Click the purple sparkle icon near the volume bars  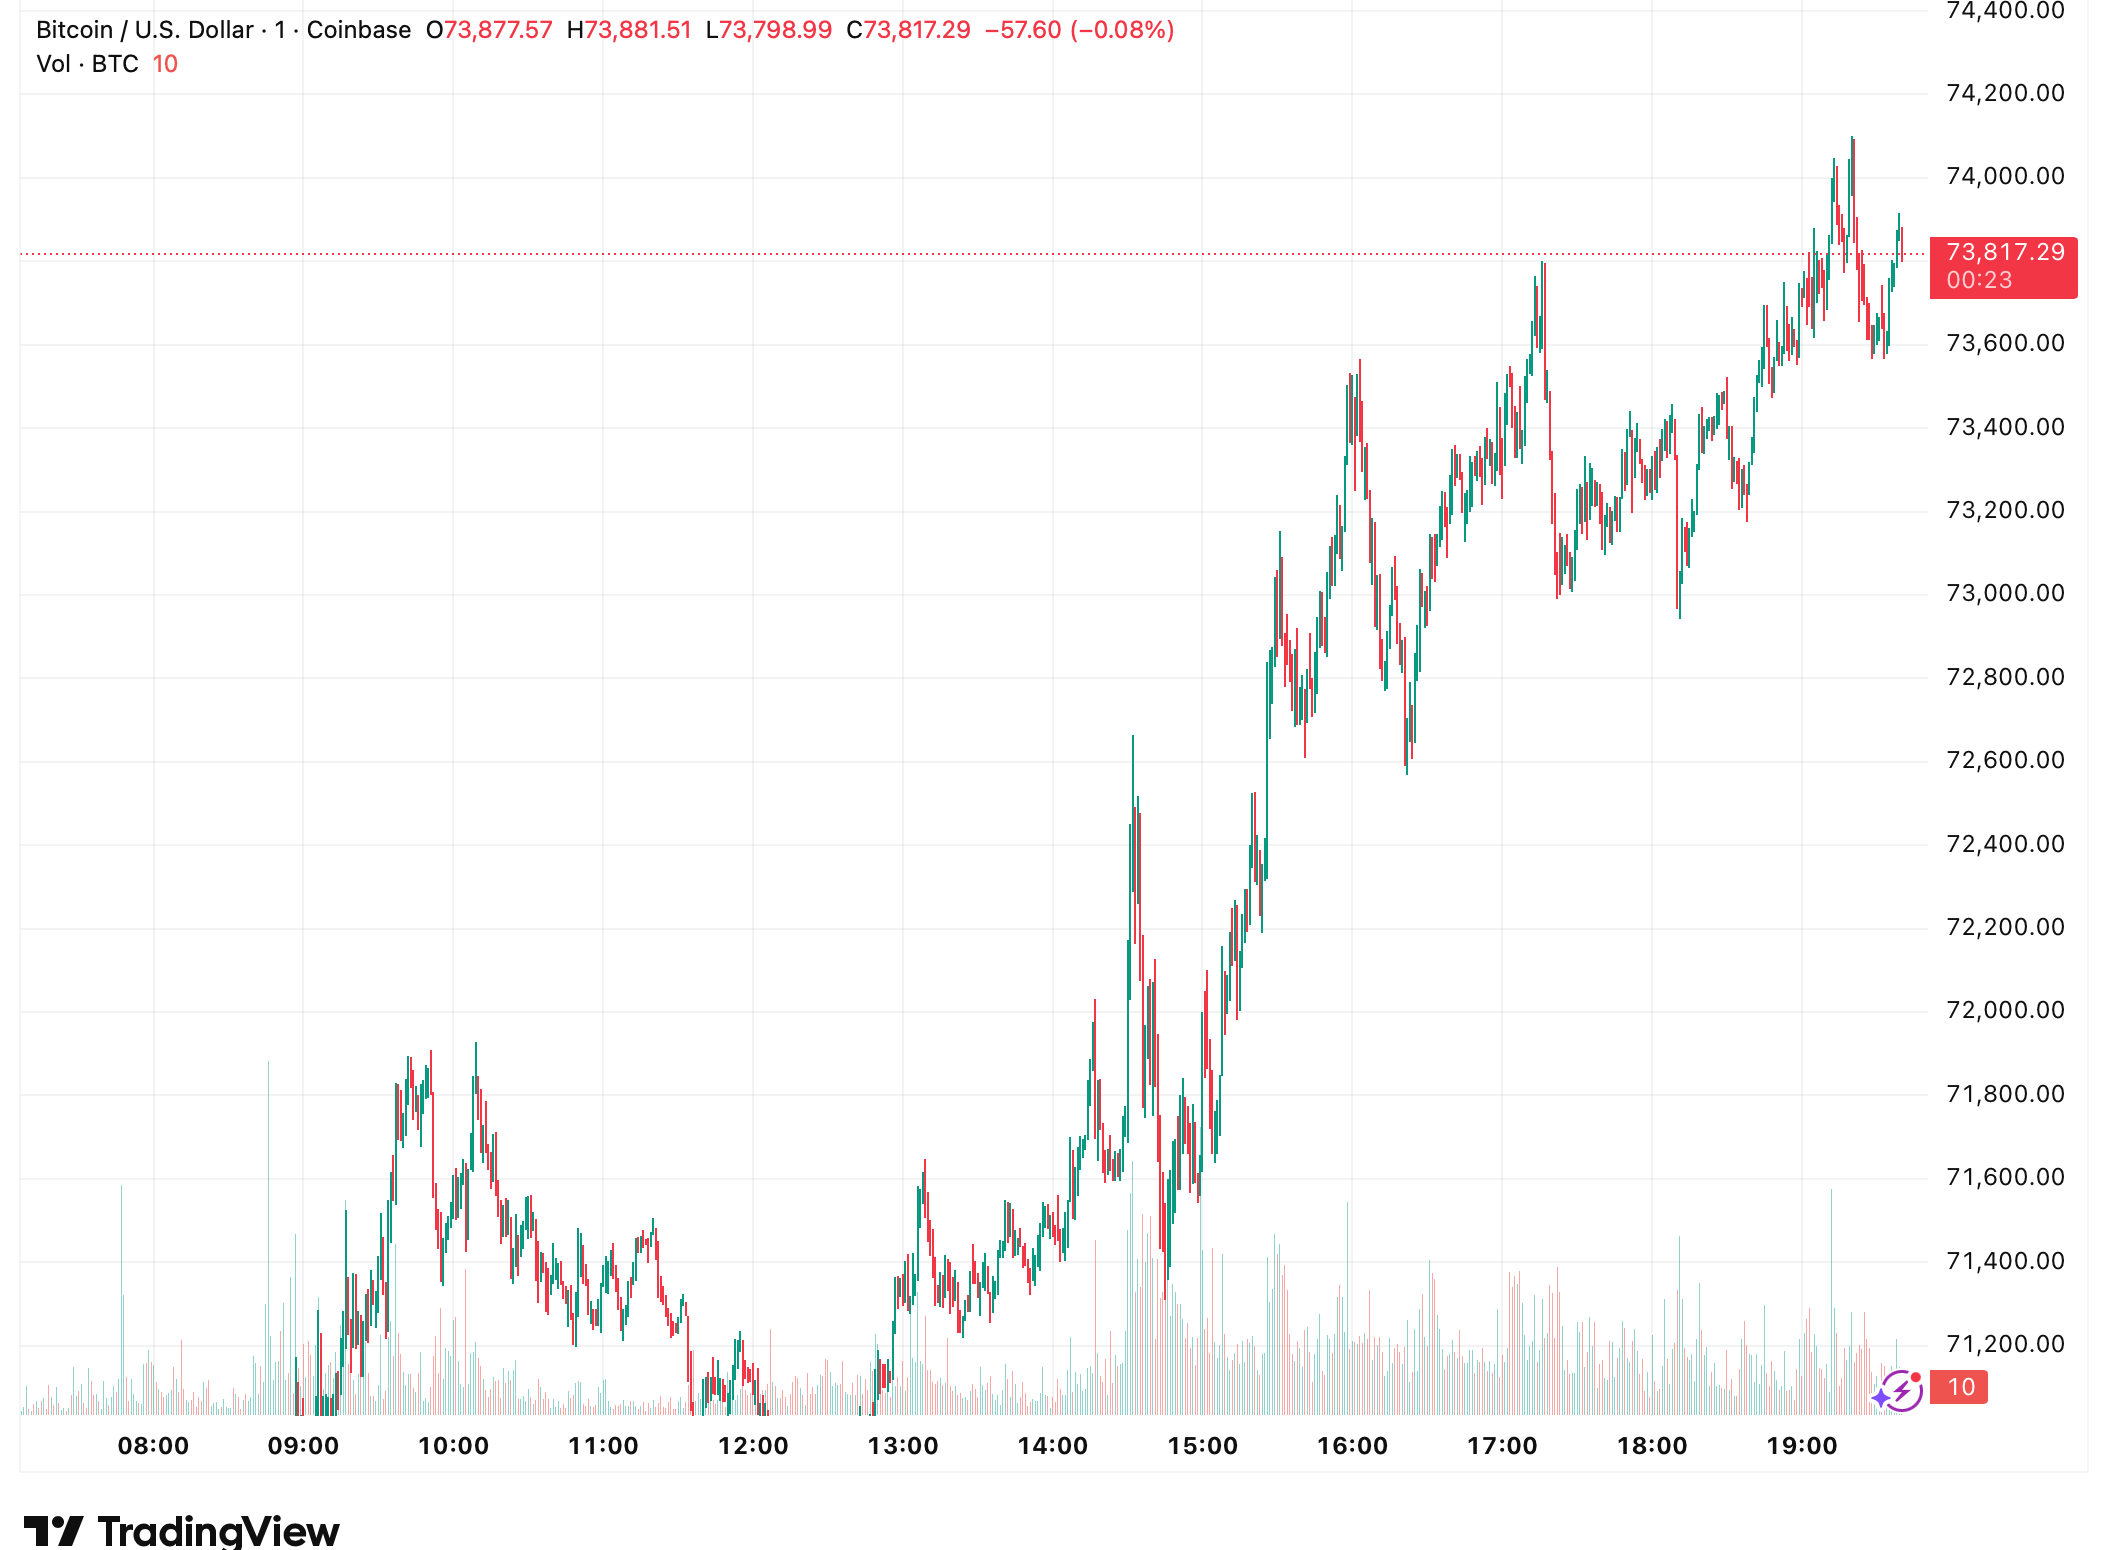coord(1881,1399)
